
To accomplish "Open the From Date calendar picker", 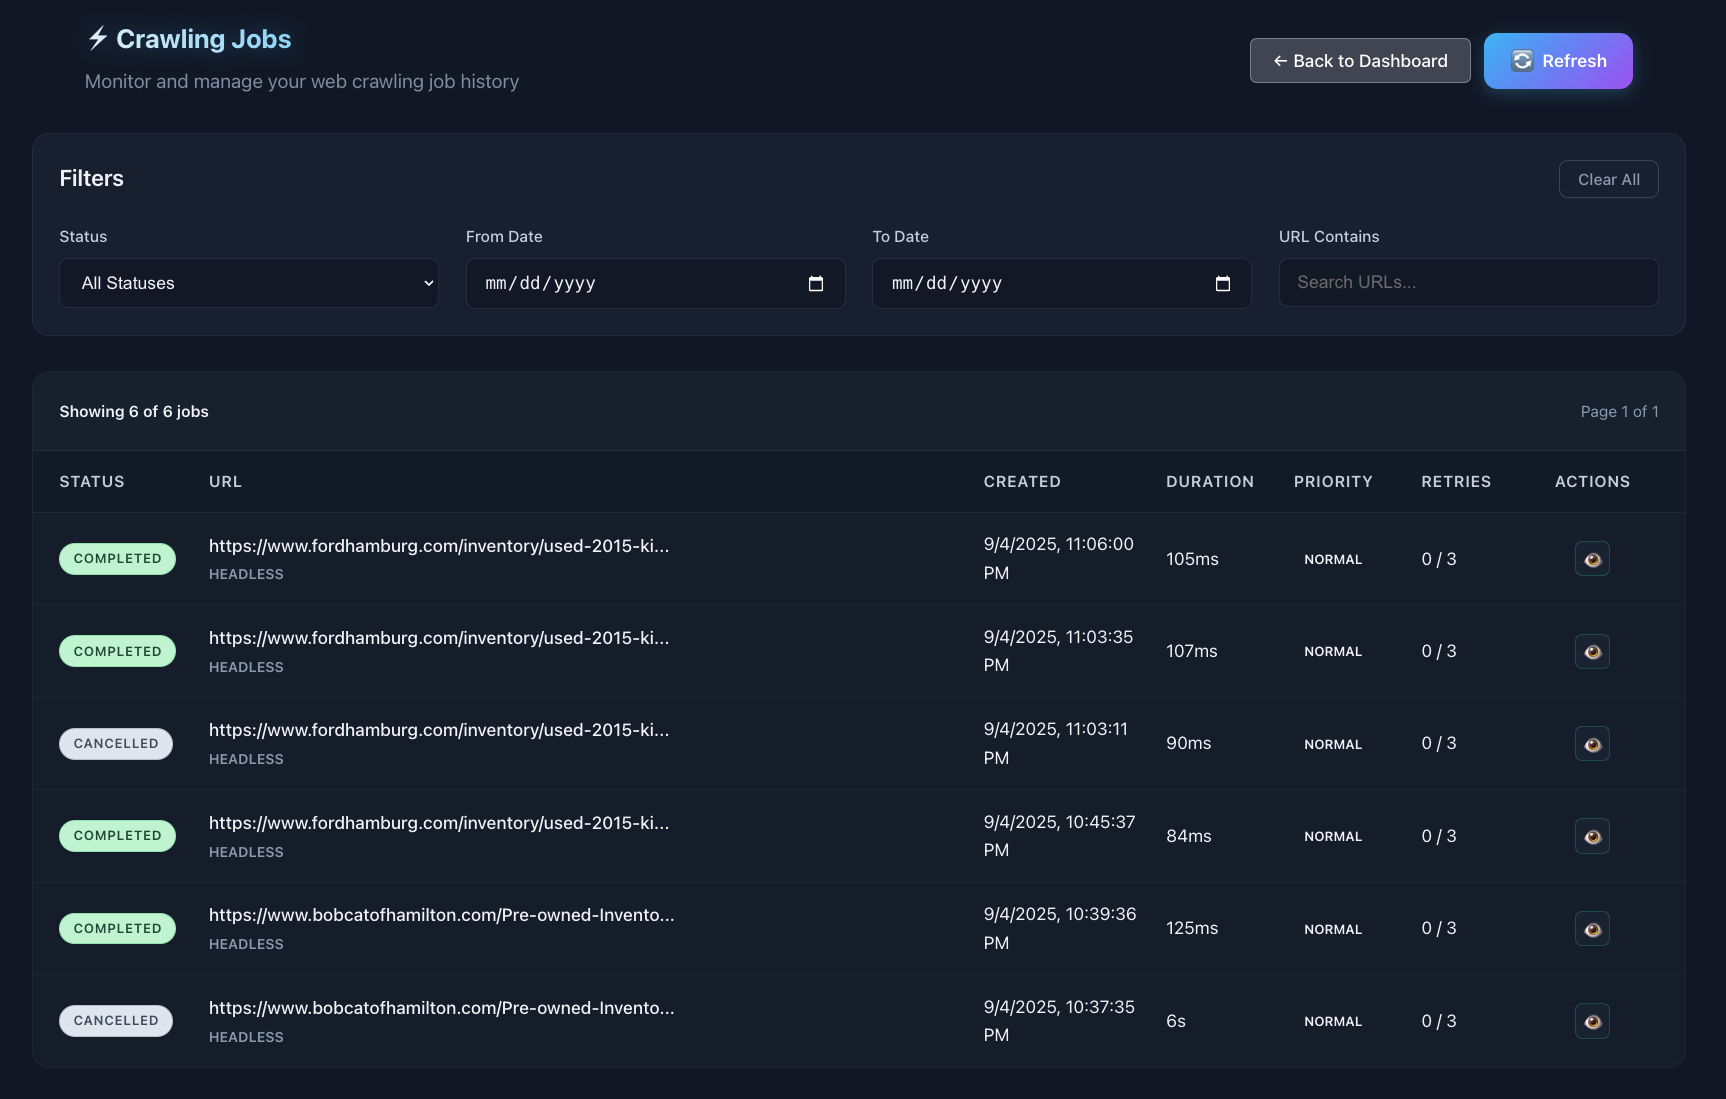I will click(816, 284).
